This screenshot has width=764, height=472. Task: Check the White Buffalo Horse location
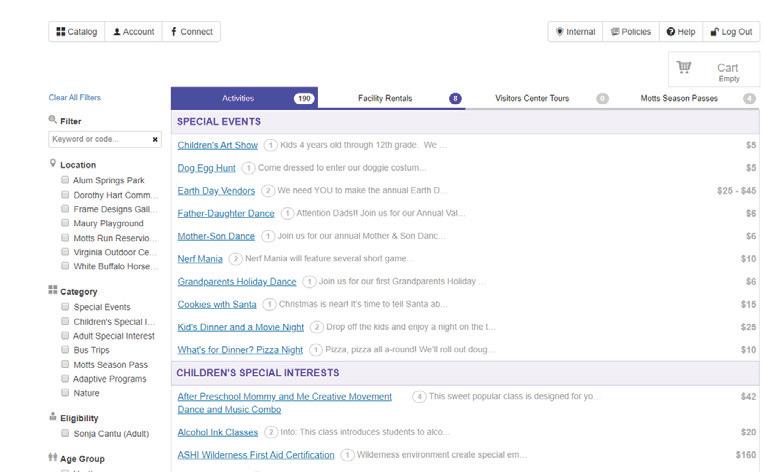[65, 266]
